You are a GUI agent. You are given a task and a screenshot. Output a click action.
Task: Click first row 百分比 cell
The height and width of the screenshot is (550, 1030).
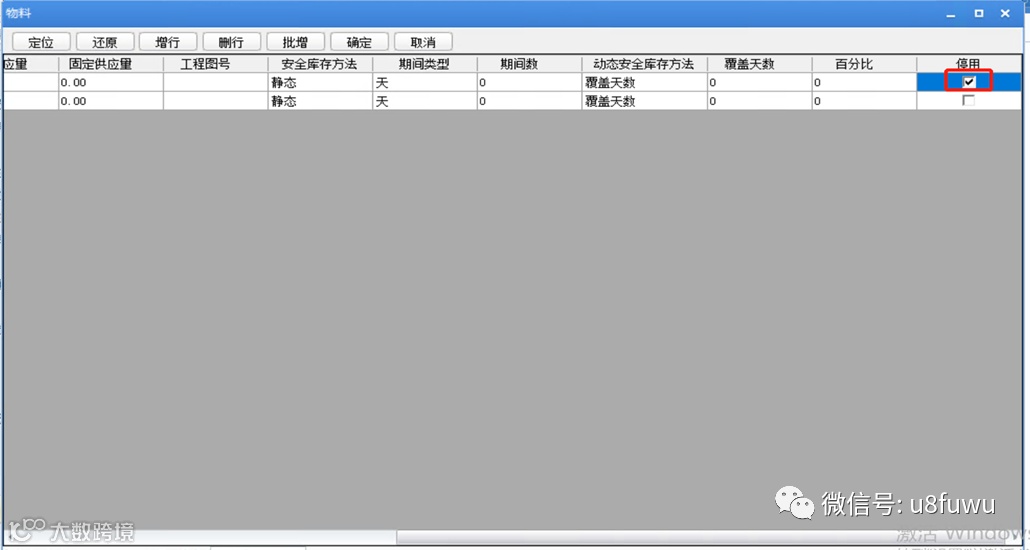point(864,82)
